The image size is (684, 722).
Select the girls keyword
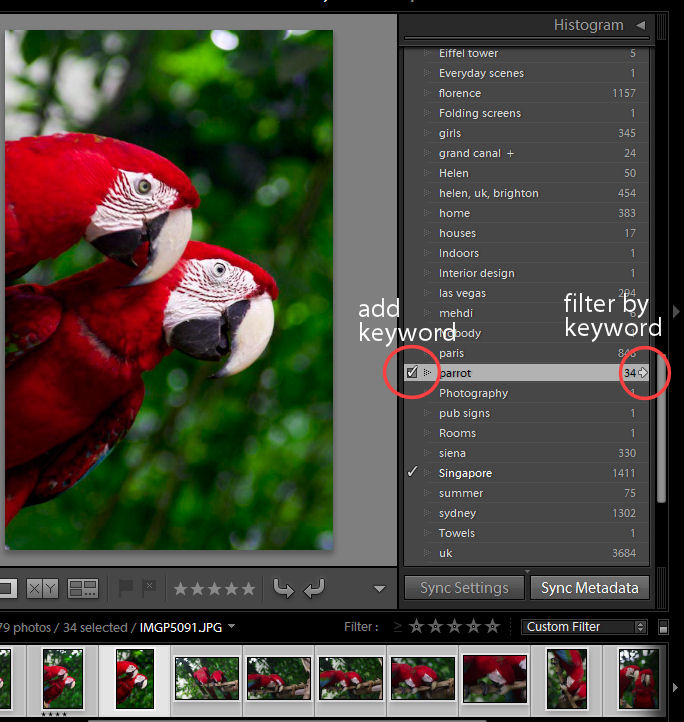[450, 134]
